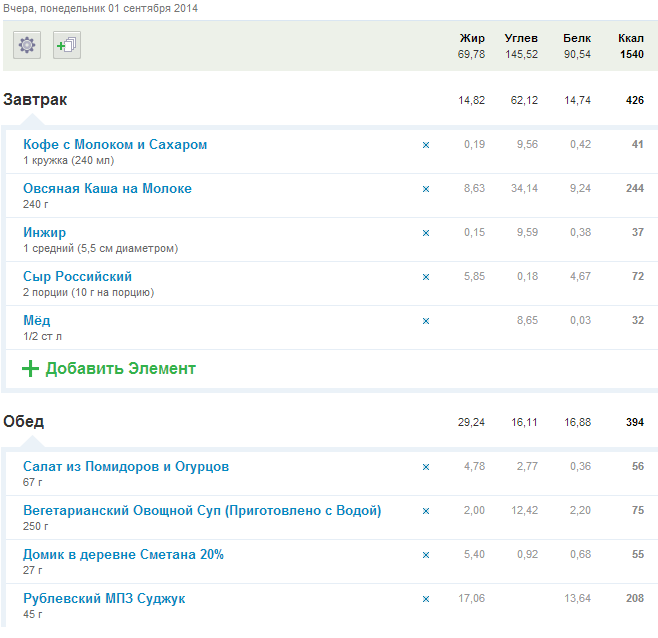Screen dimensions: 658x638
Task: Expand the Обед meal header
Action: pyautogui.click(x=24, y=422)
